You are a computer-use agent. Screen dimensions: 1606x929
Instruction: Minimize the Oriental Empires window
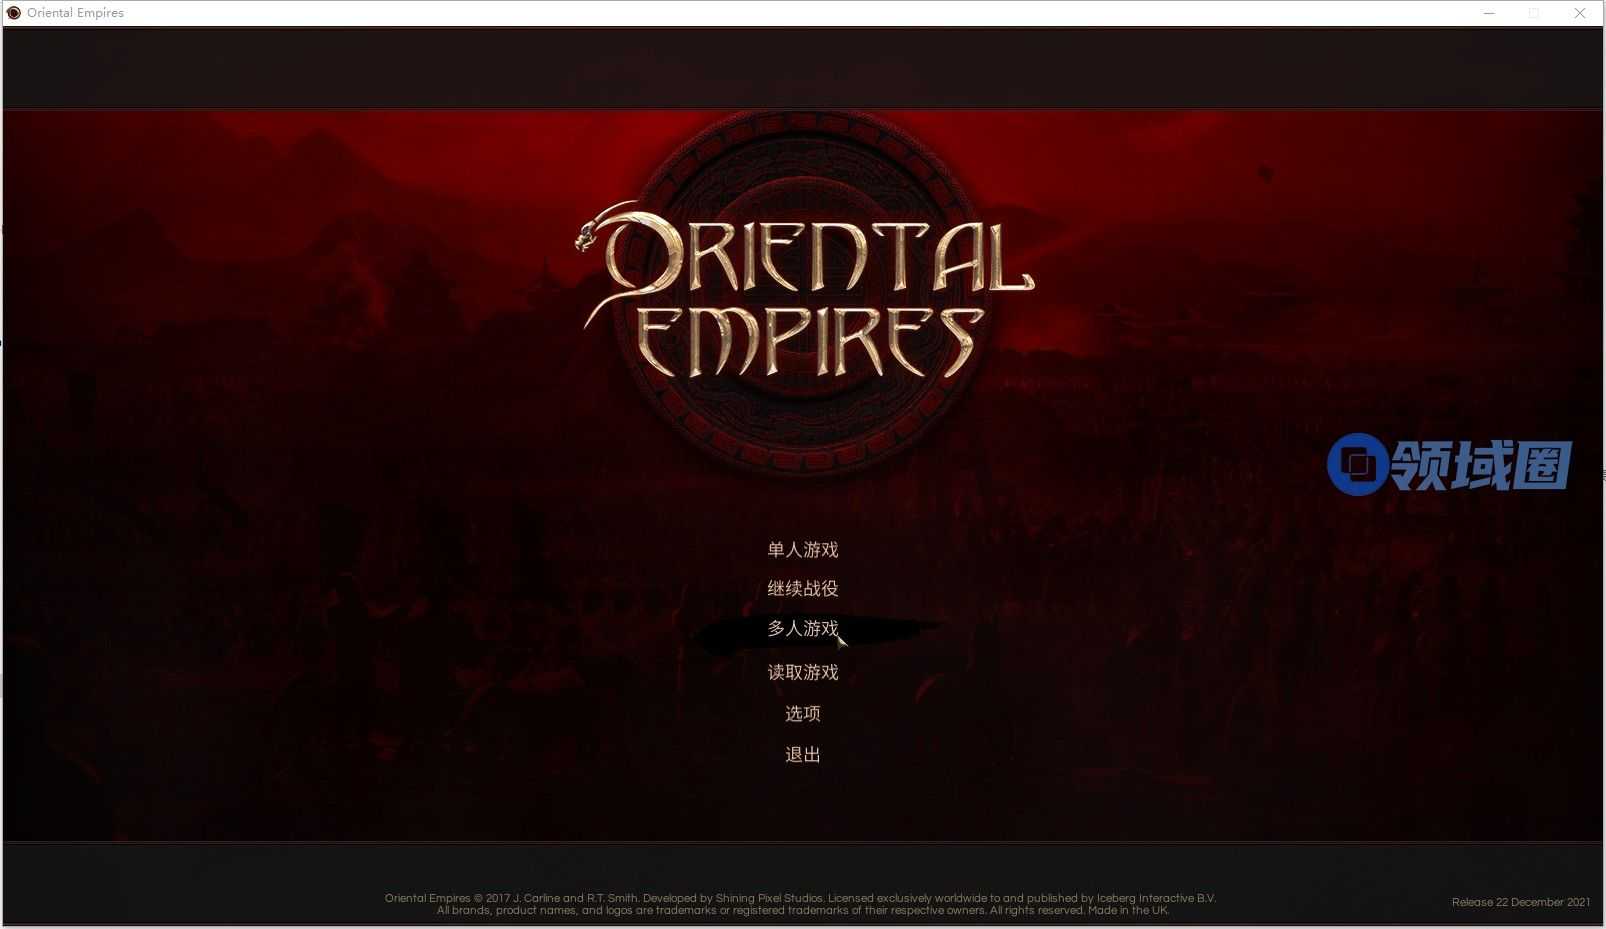(1489, 13)
